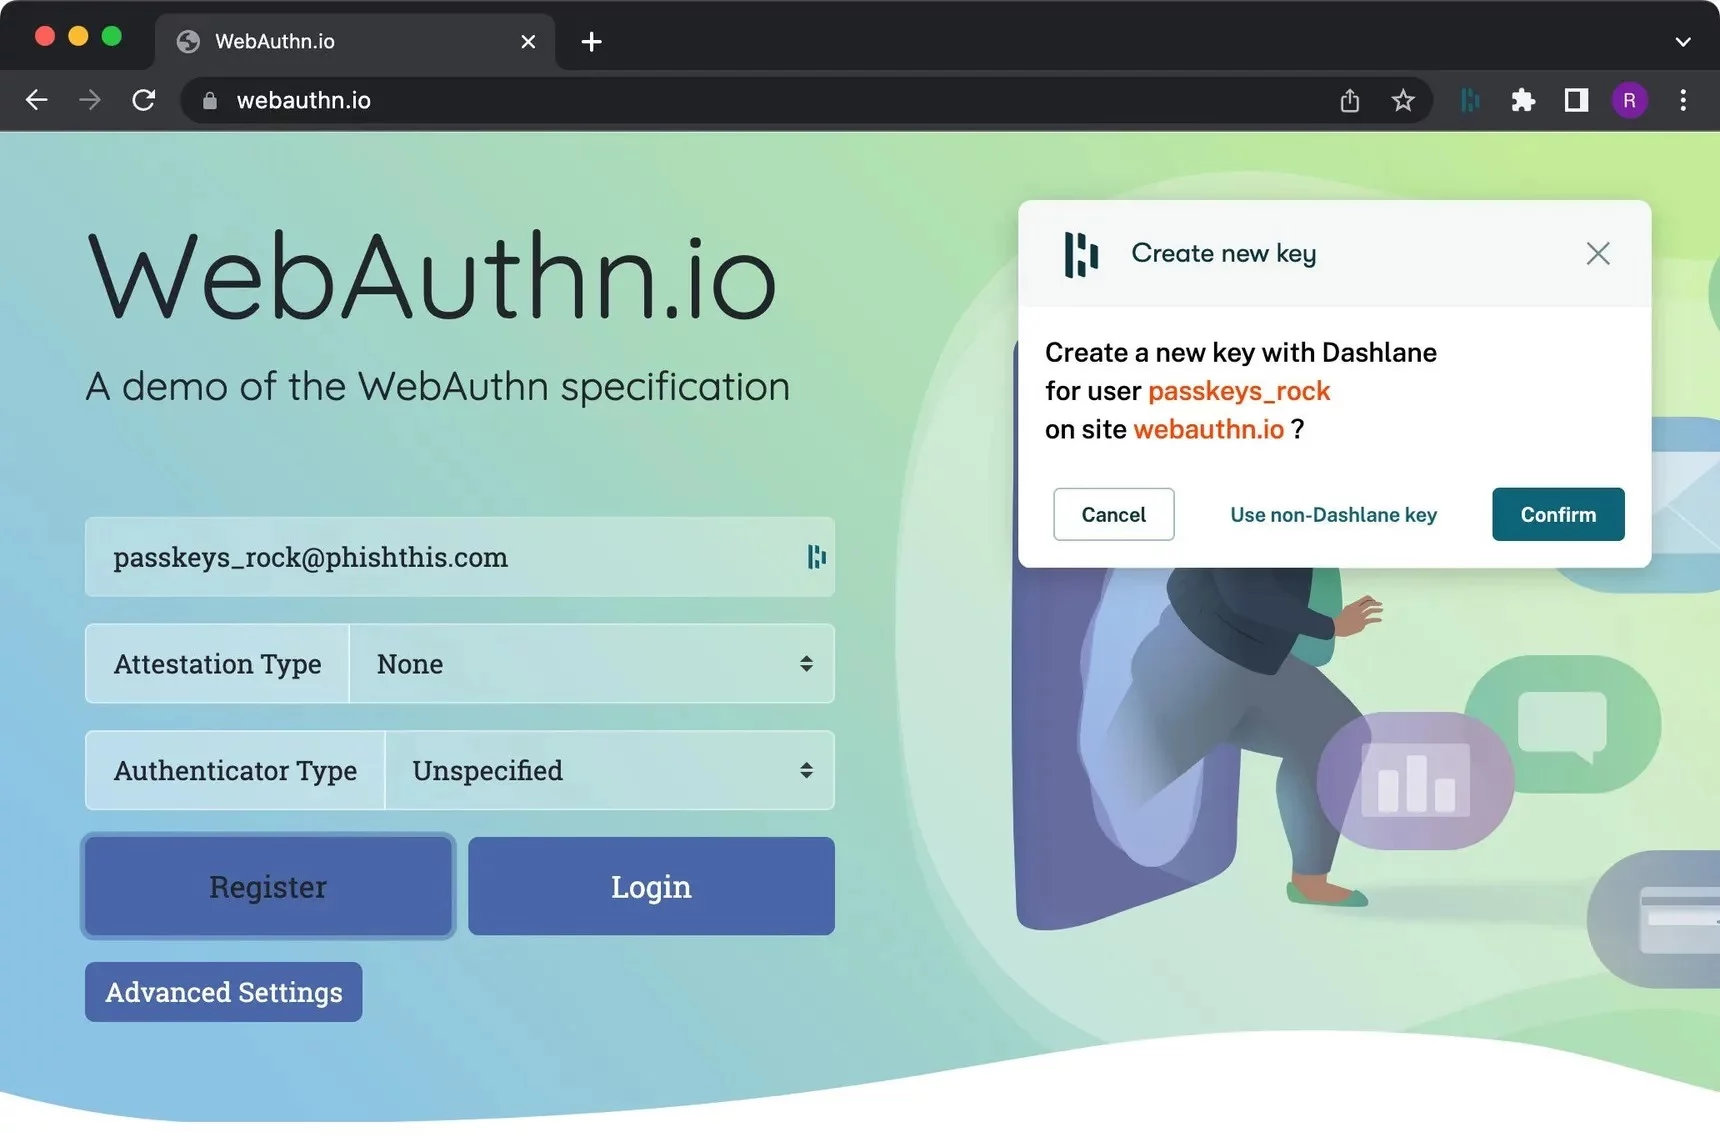Click orange passkeys_rock text in dialog
The width and height of the screenshot is (1720, 1137).
tap(1239, 391)
